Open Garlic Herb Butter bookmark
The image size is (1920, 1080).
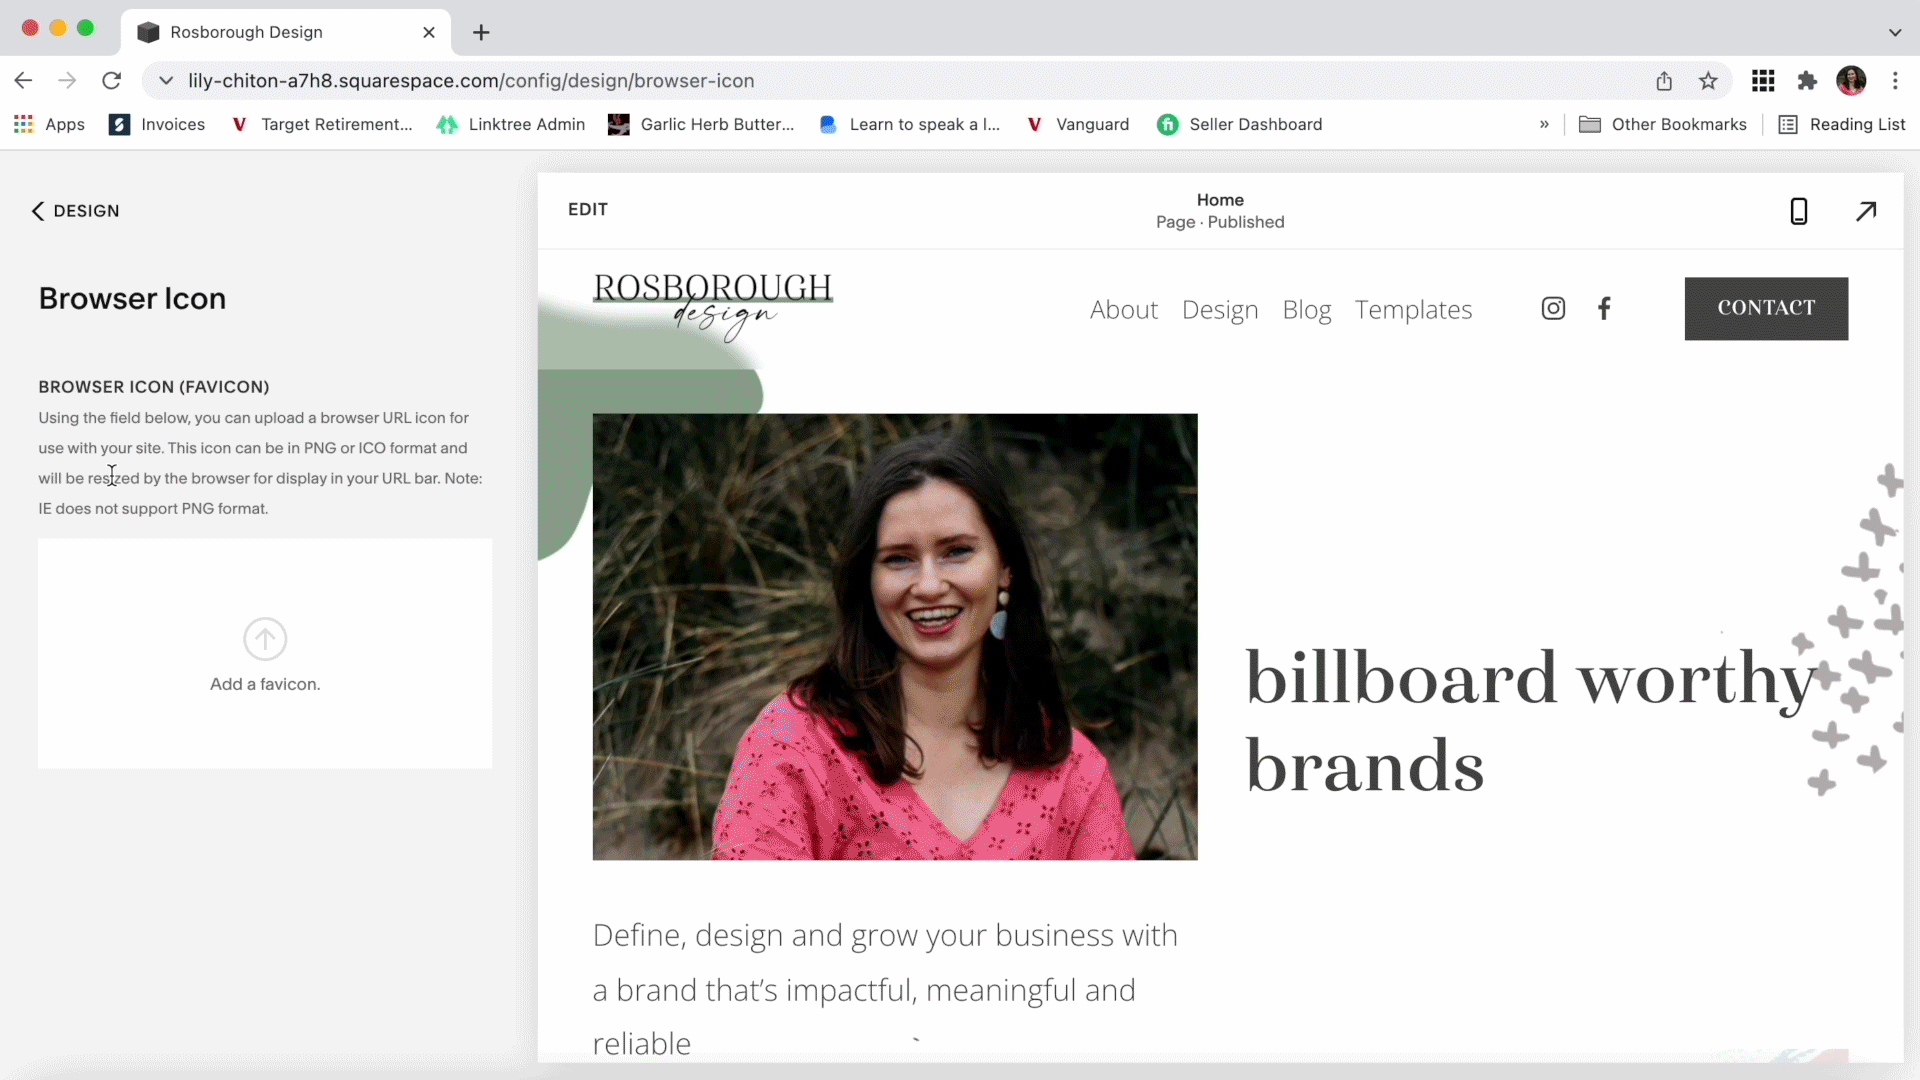click(701, 124)
